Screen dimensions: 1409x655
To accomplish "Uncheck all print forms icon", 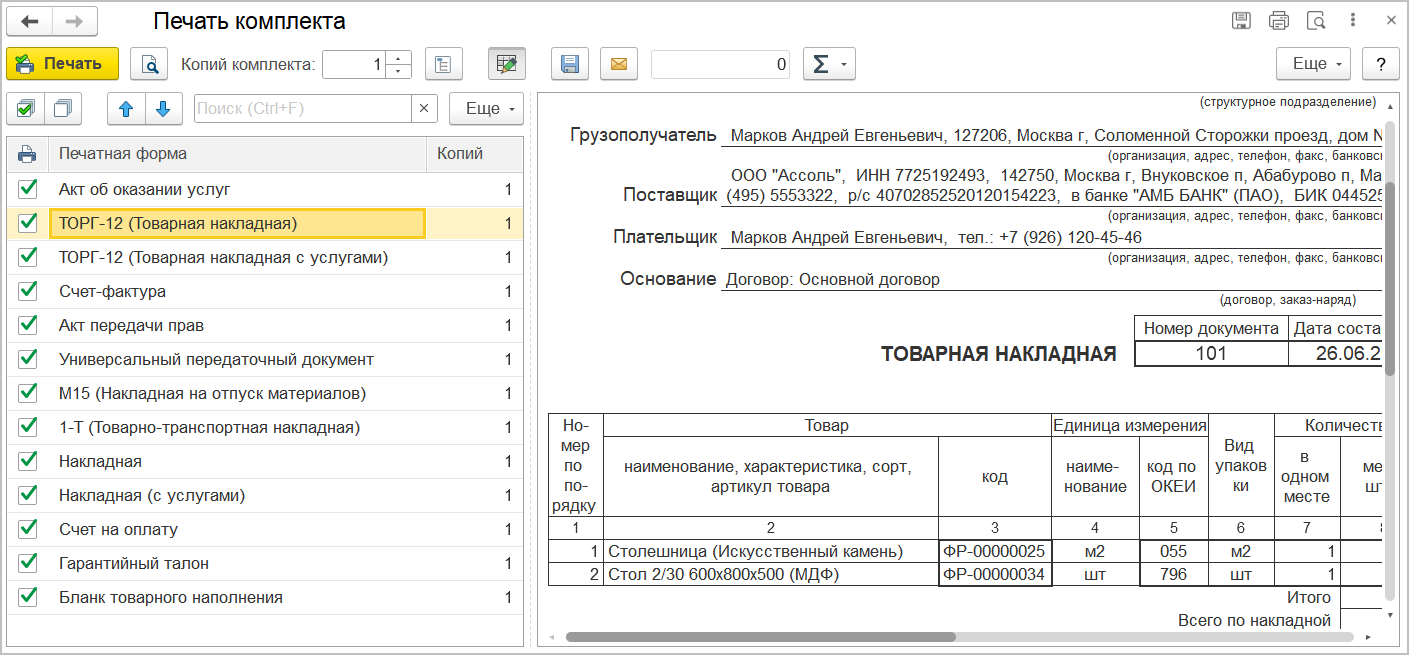I will tap(64, 108).
